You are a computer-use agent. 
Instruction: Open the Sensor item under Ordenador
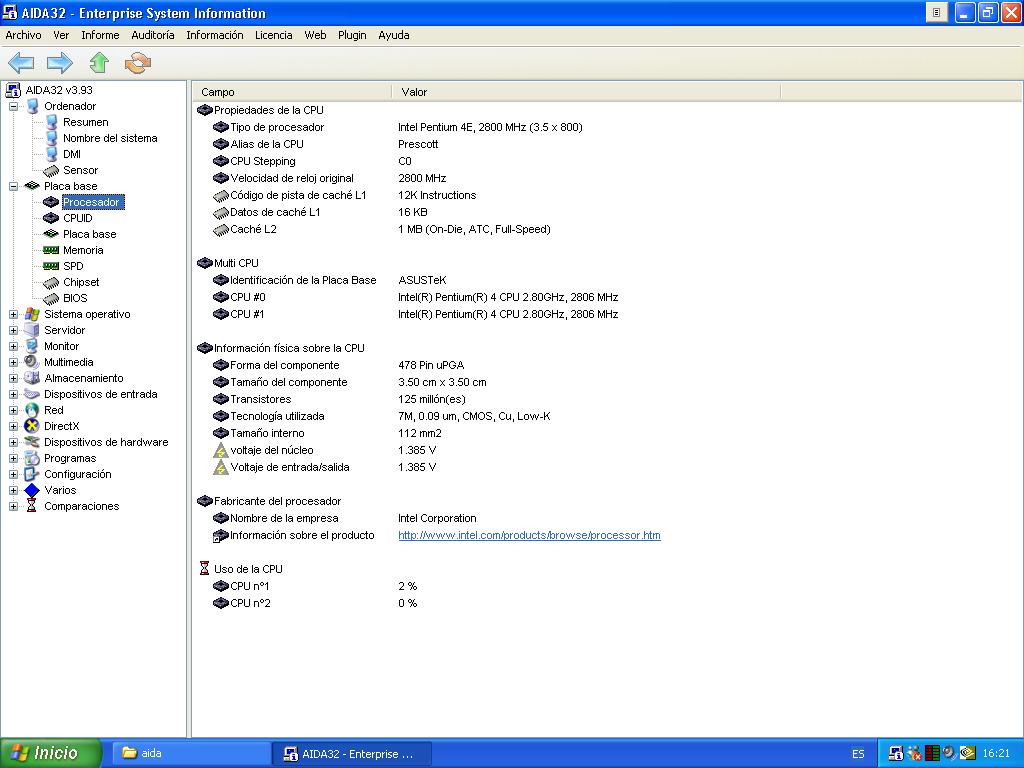coord(80,170)
